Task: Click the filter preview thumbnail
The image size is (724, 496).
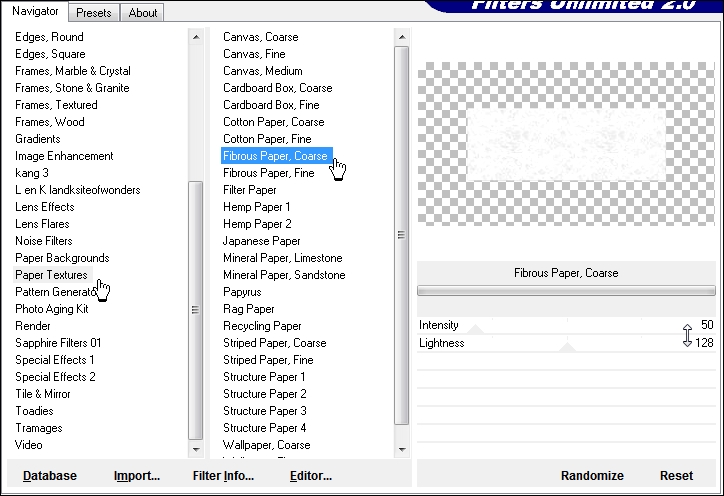Action: 566,144
